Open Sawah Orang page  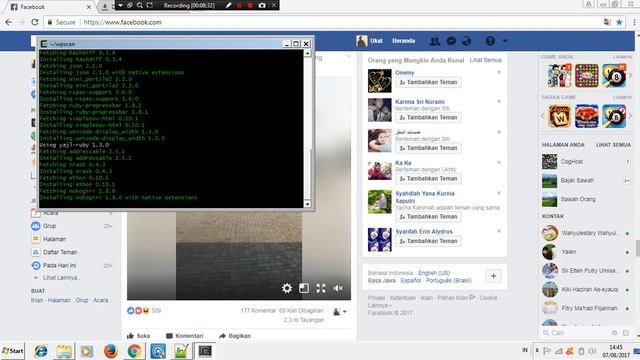pyautogui.click(x=578, y=199)
